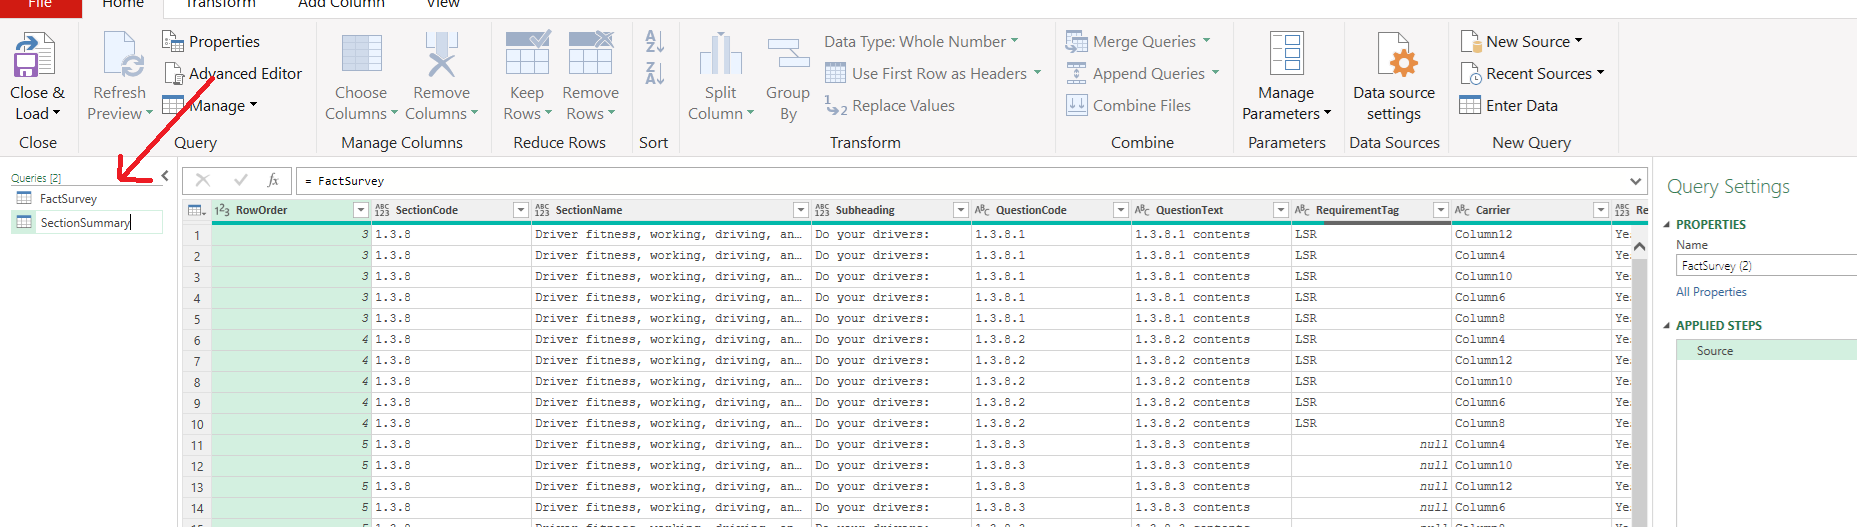Open Data source settings
This screenshot has height=527, width=1857.
(x=1394, y=56)
